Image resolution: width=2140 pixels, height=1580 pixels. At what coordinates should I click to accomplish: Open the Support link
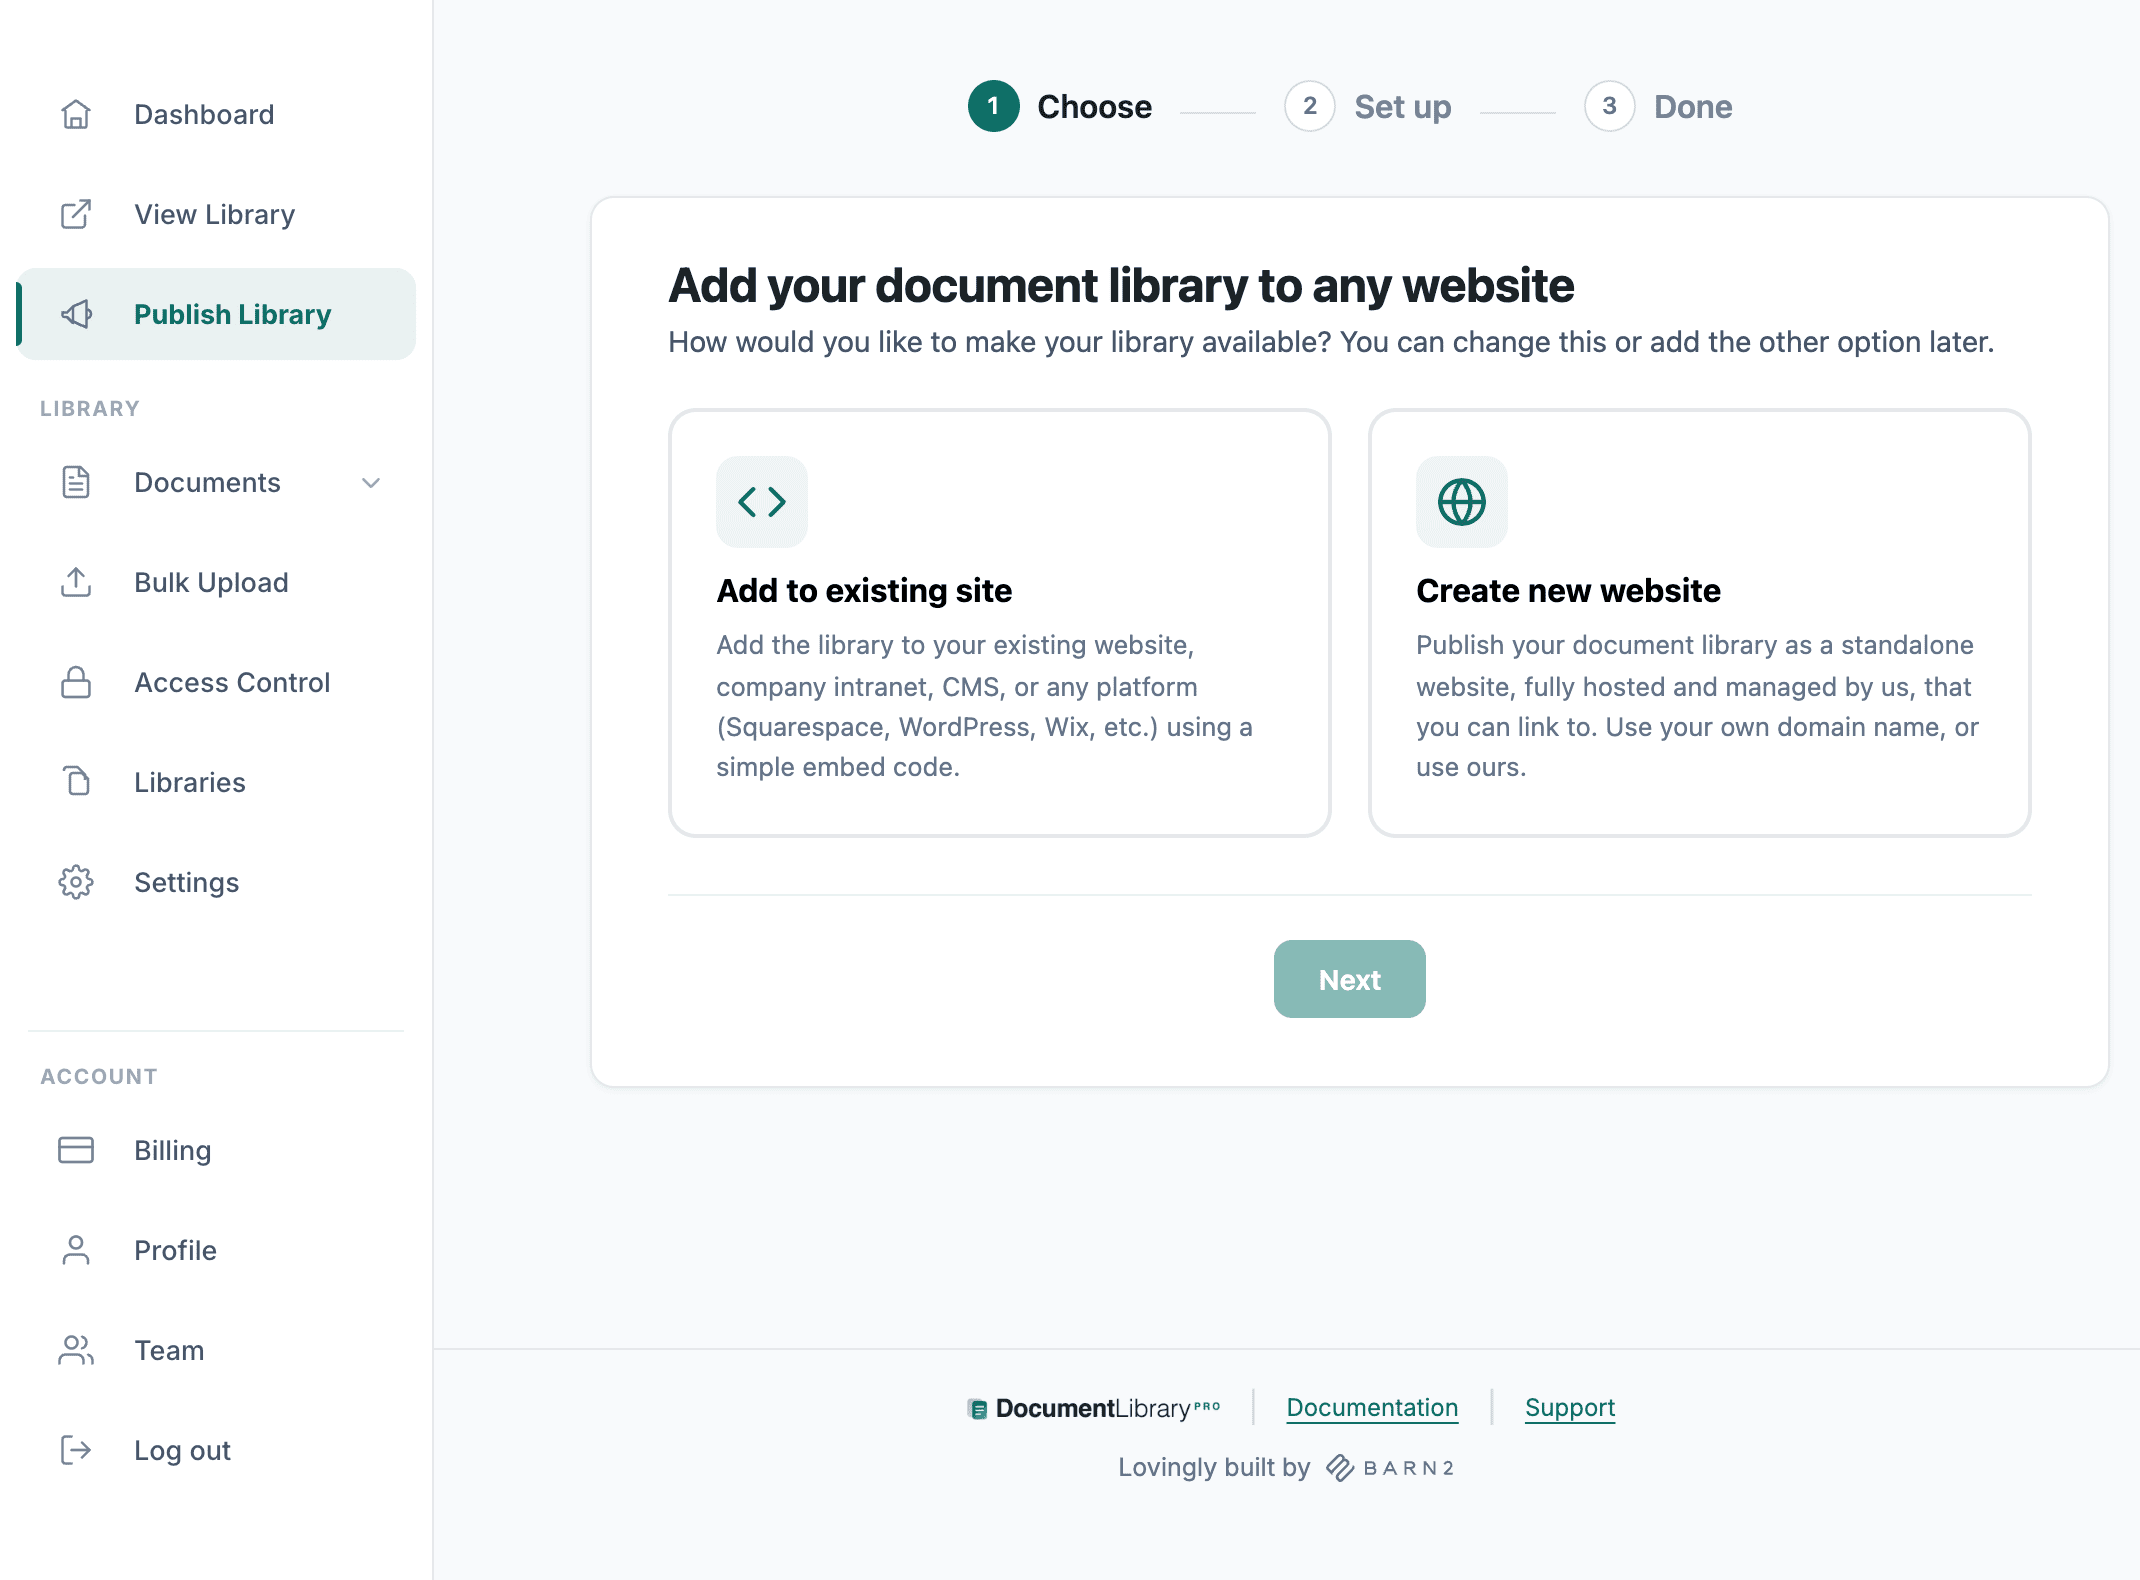pos(1570,1408)
